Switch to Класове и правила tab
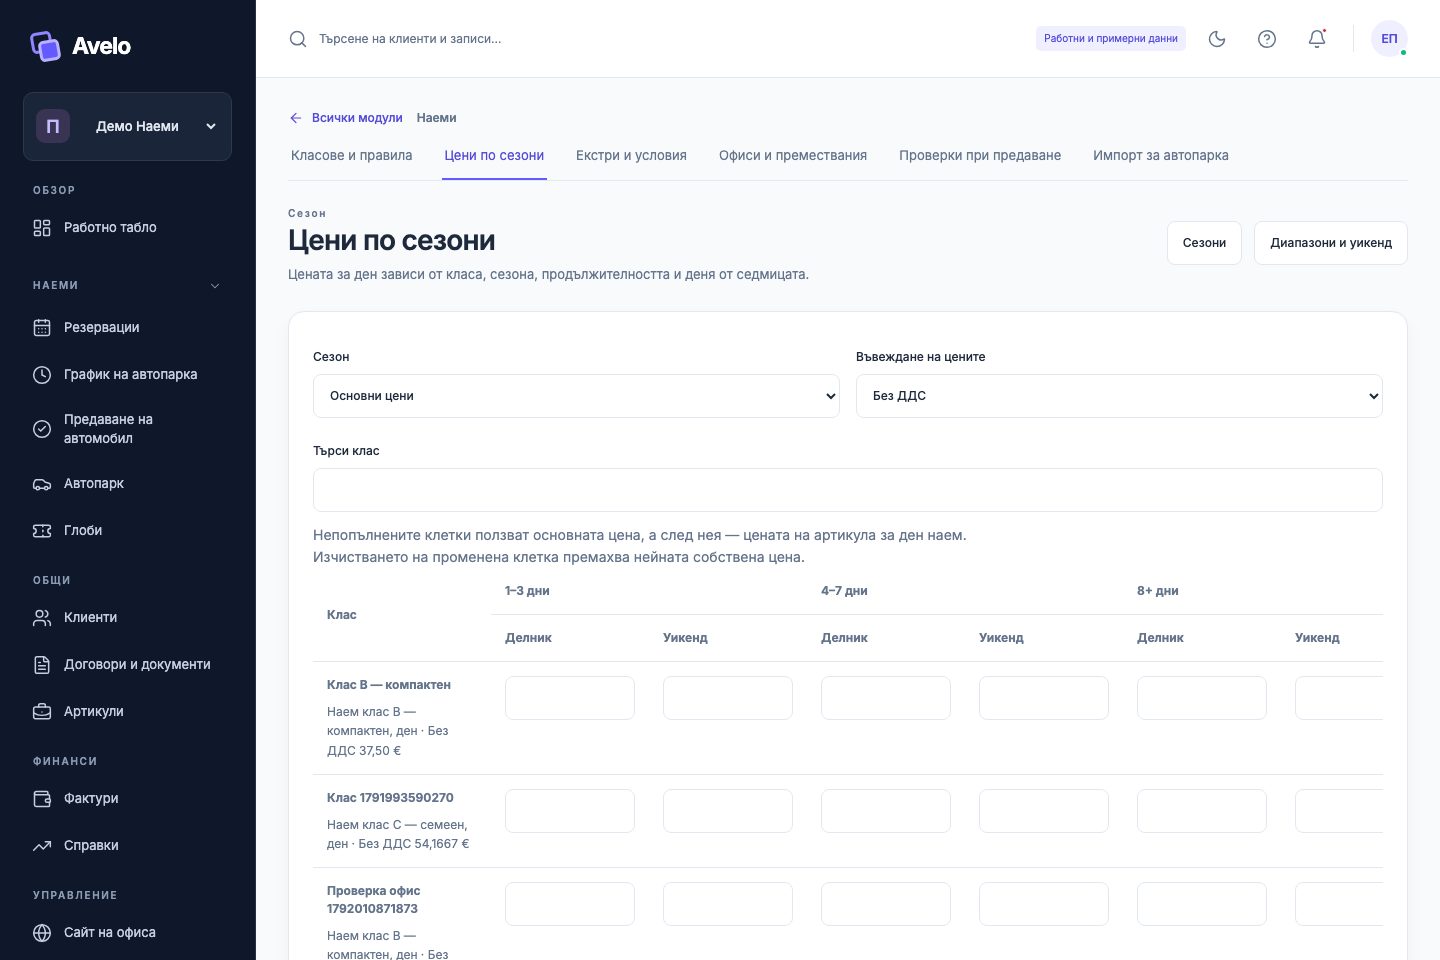This screenshot has height=960, width=1440. click(352, 156)
